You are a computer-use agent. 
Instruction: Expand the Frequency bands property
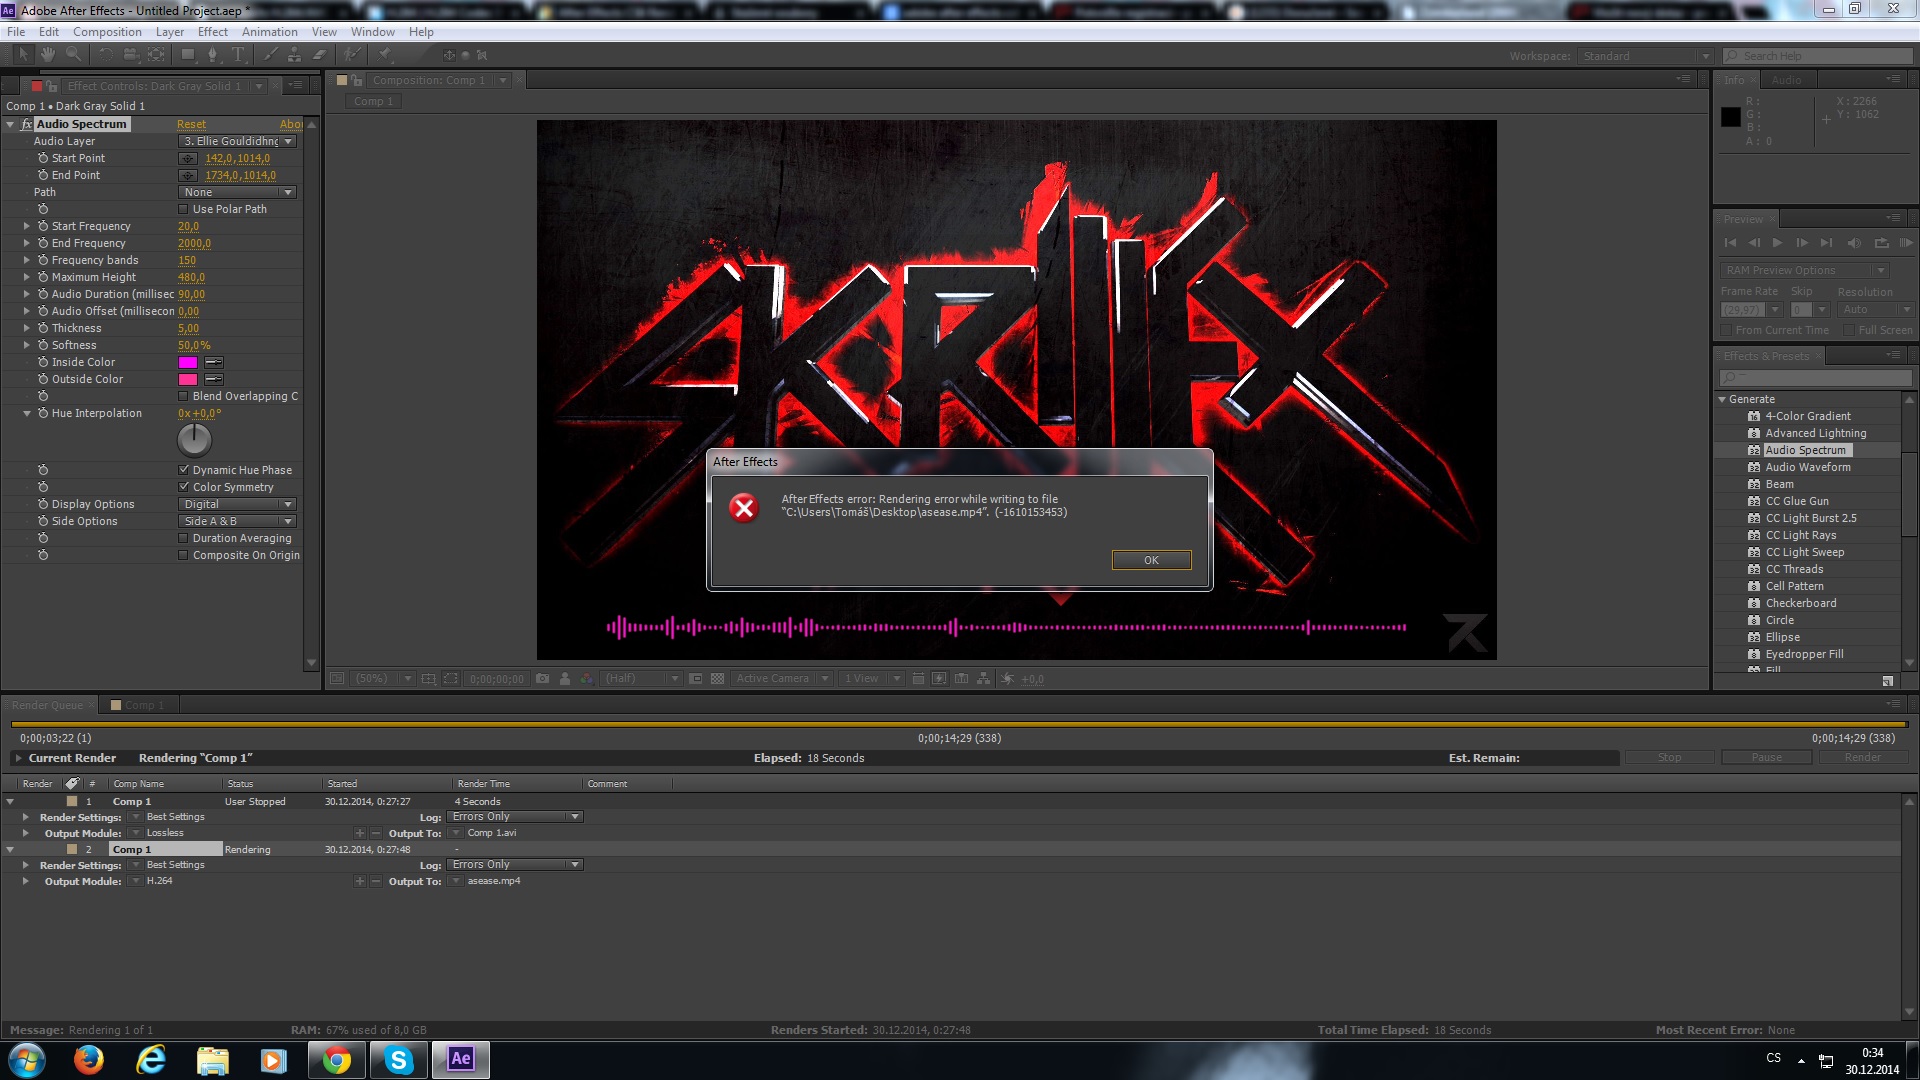pos(27,260)
